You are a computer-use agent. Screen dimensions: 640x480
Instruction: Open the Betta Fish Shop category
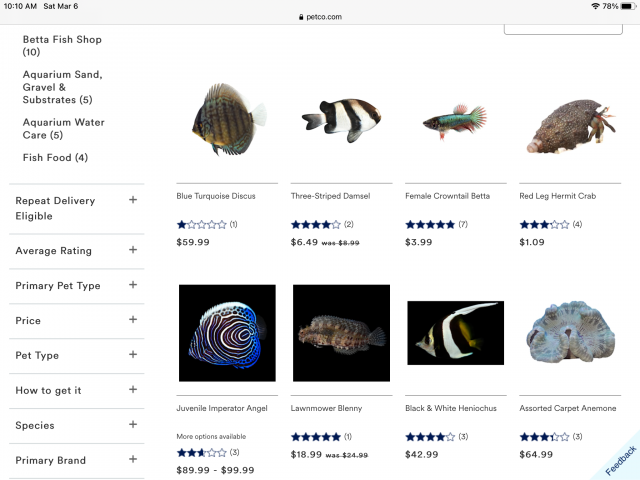tap(62, 45)
